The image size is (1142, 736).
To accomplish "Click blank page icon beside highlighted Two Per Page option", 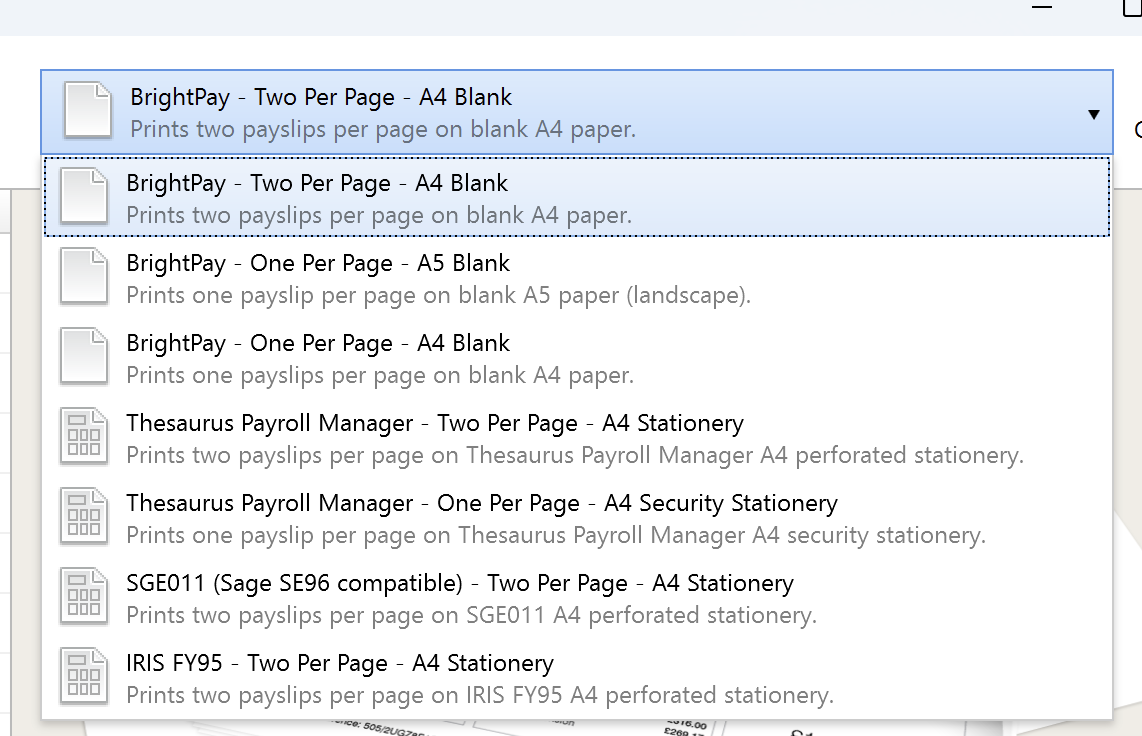I will click(84, 196).
